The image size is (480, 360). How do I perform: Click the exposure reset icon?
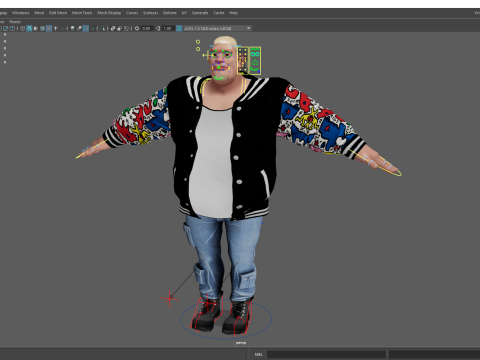click(137, 28)
